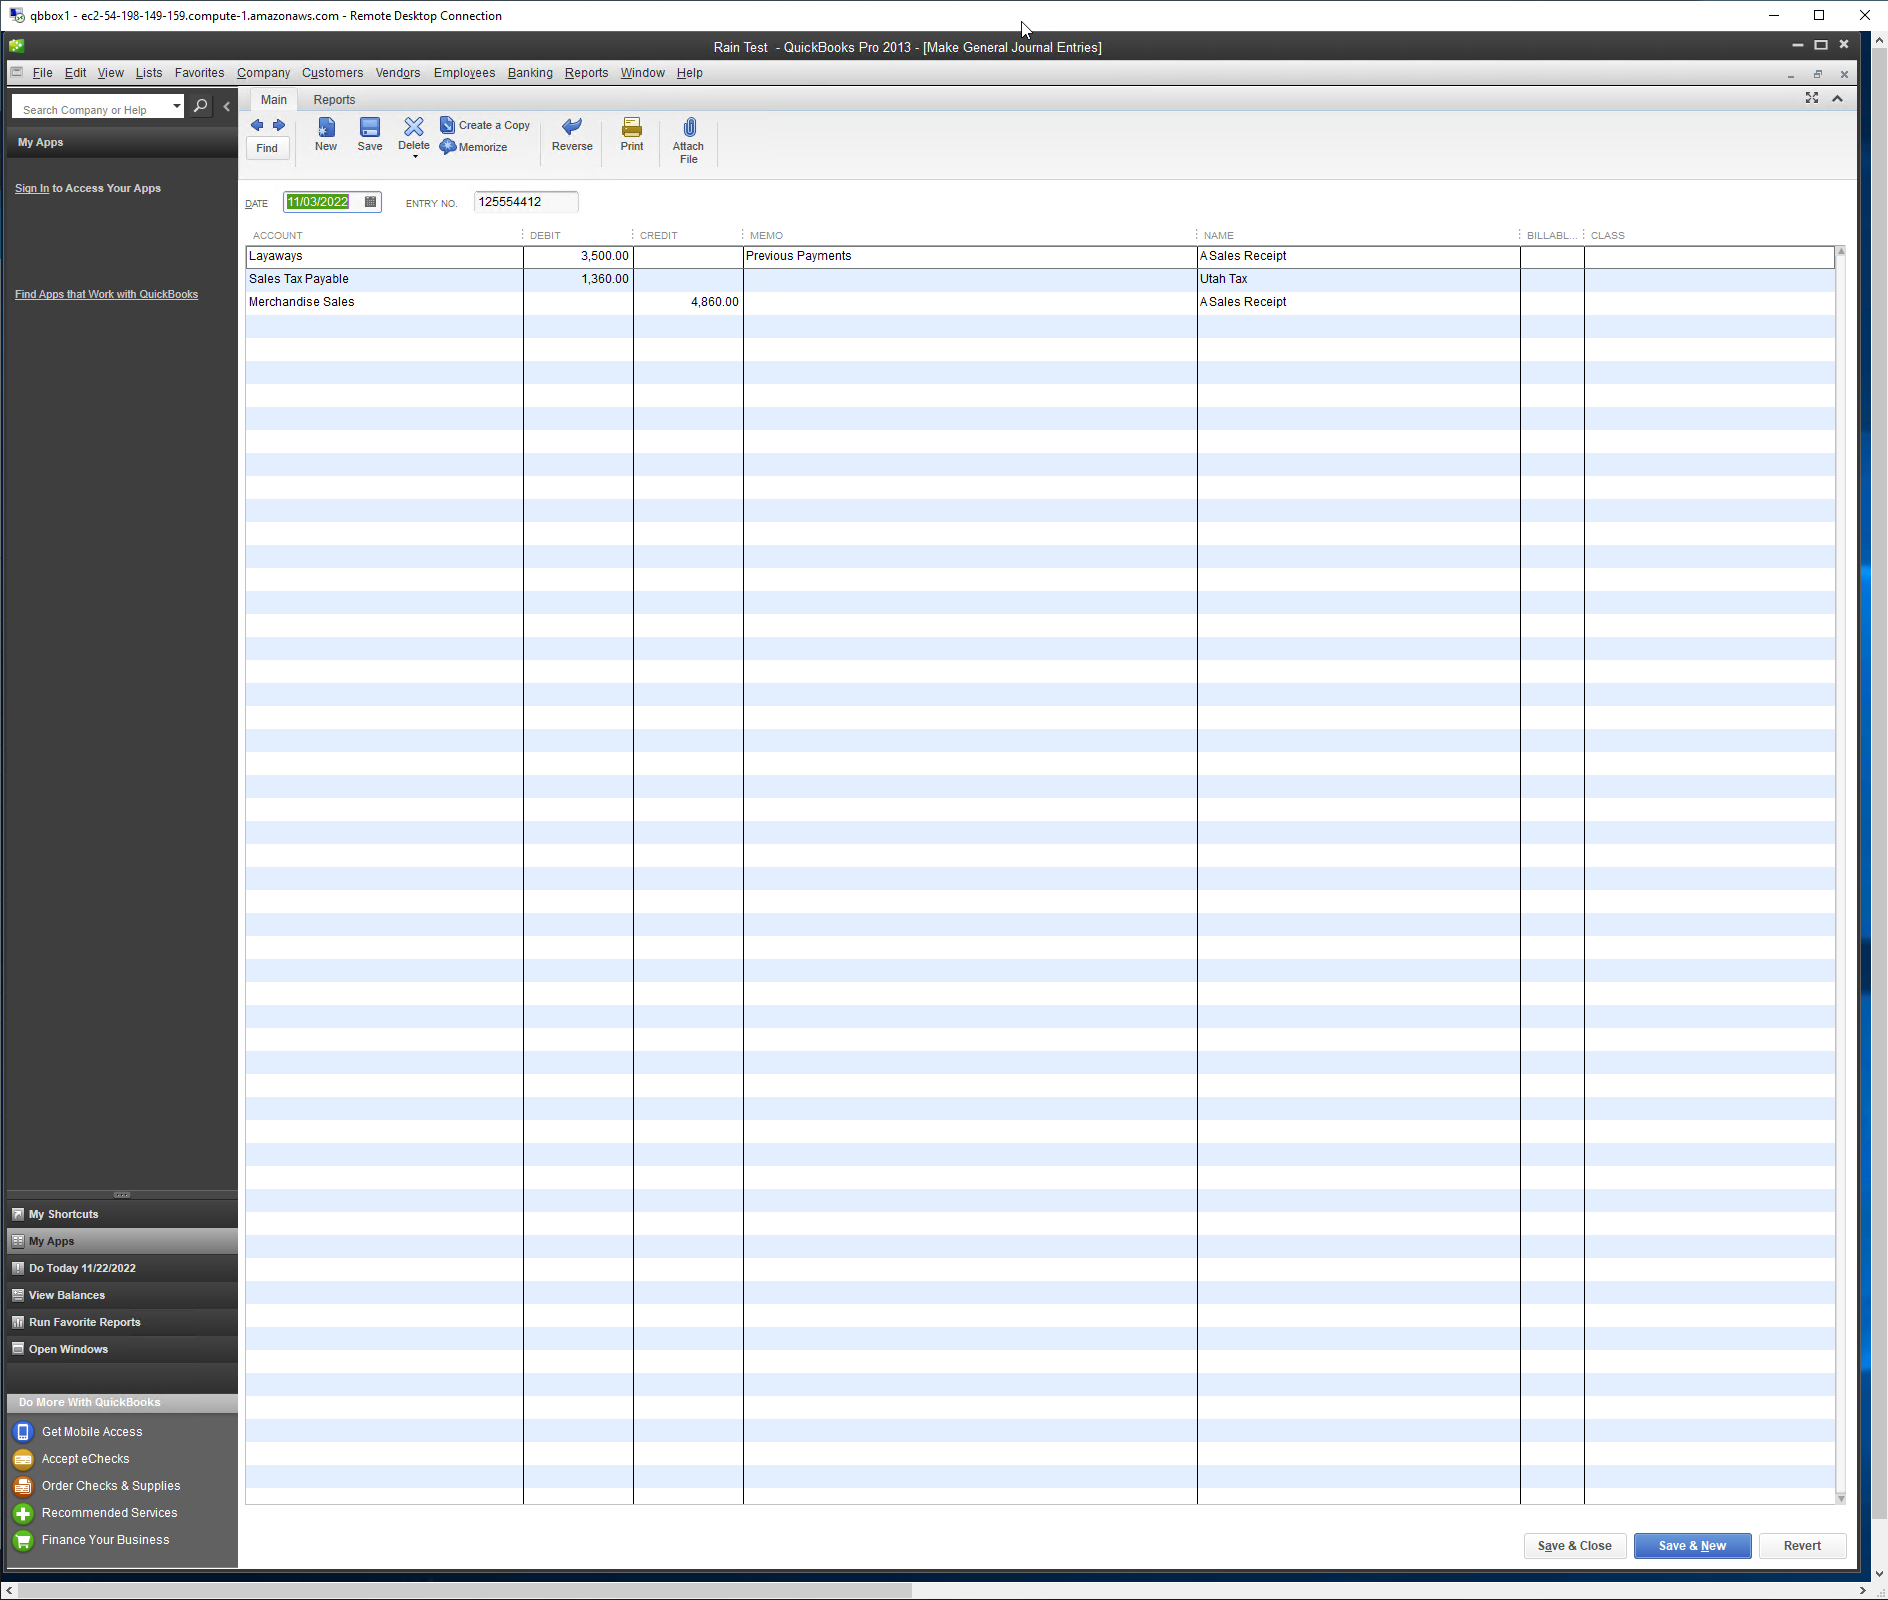
Task: Click Finance Your Business cart icon
Action: click(x=23, y=1540)
